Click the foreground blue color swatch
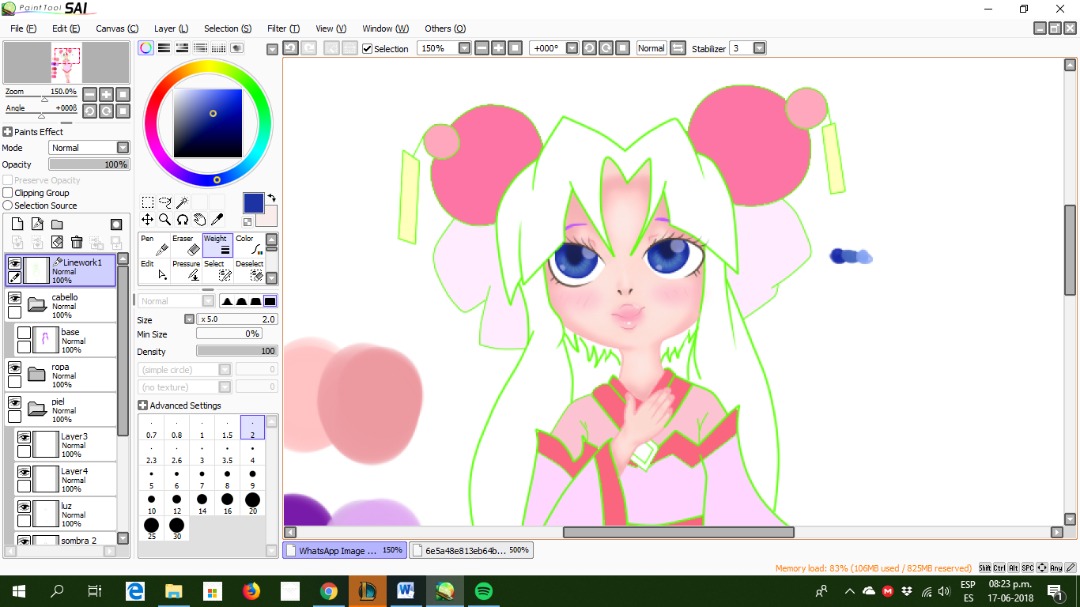 pyautogui.click(x=253, y=203)
